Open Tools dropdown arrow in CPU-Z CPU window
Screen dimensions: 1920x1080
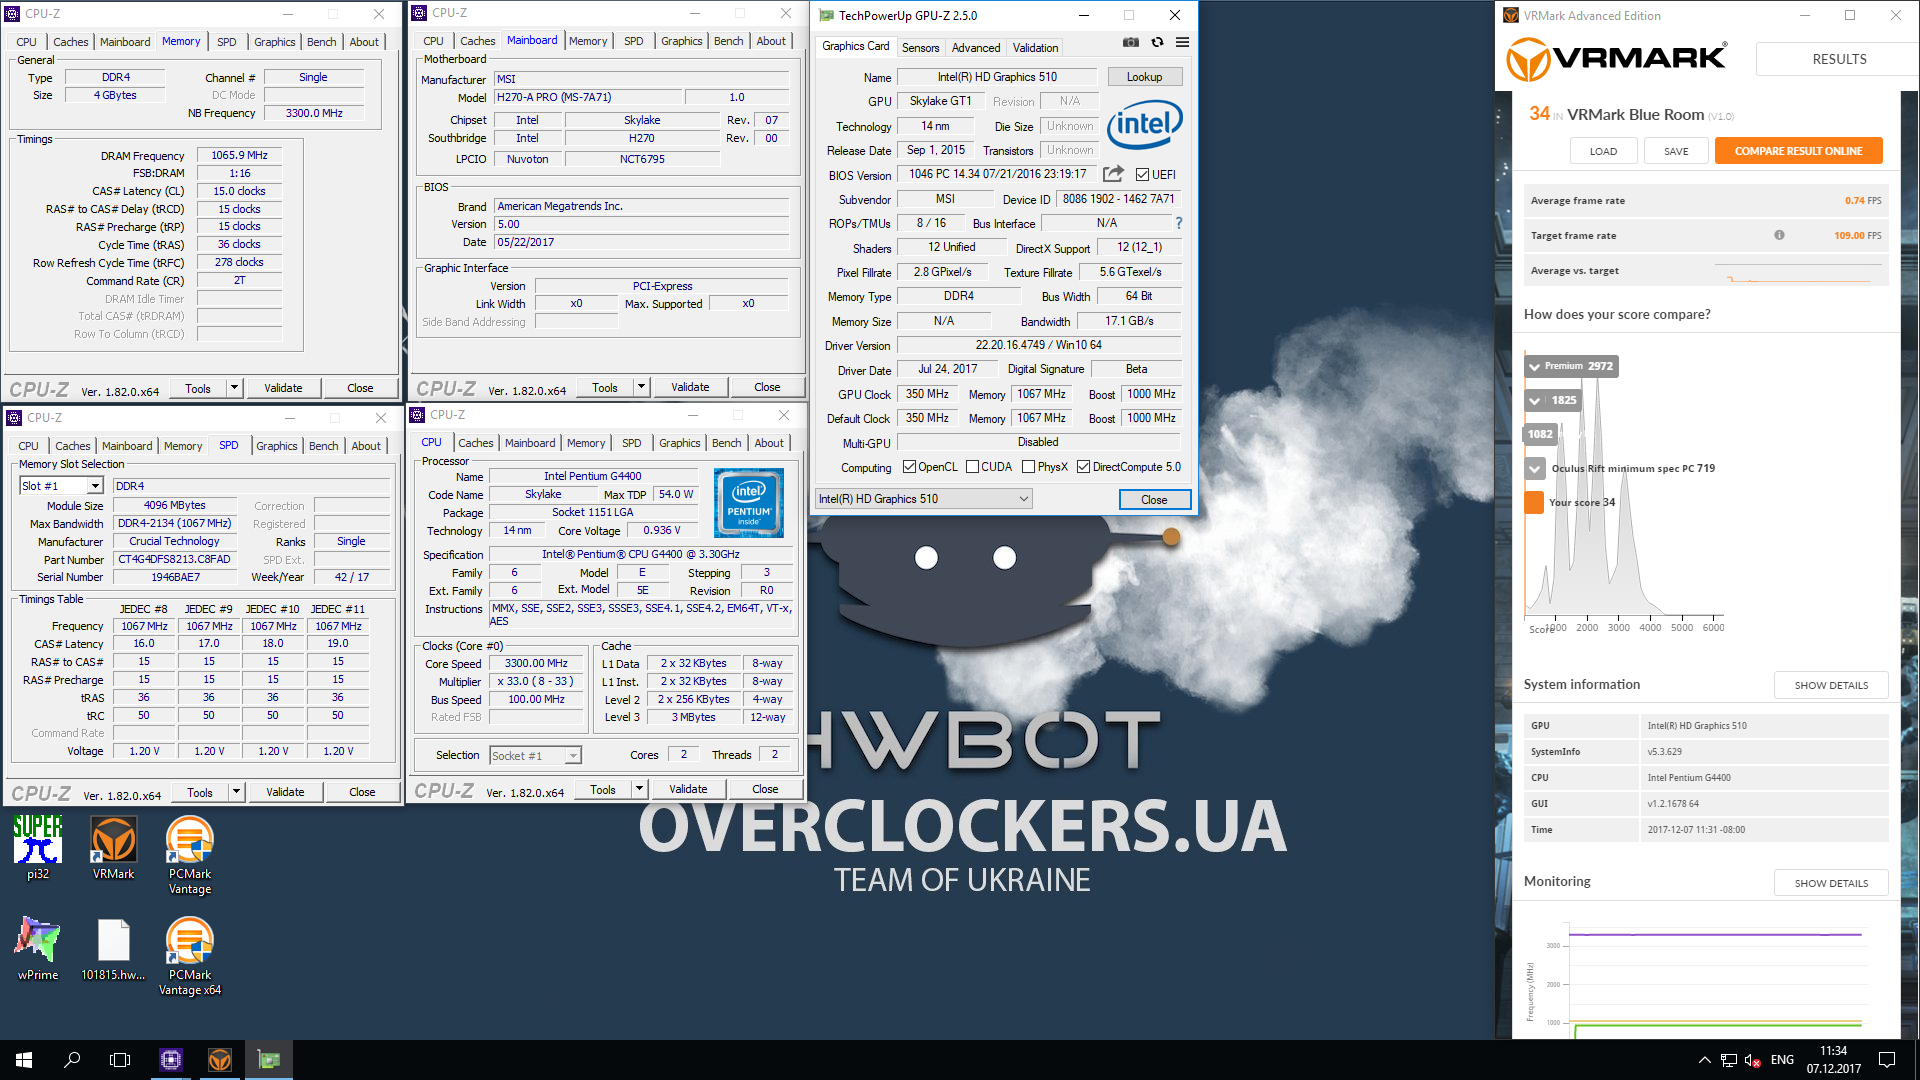(x=639, y=789)
